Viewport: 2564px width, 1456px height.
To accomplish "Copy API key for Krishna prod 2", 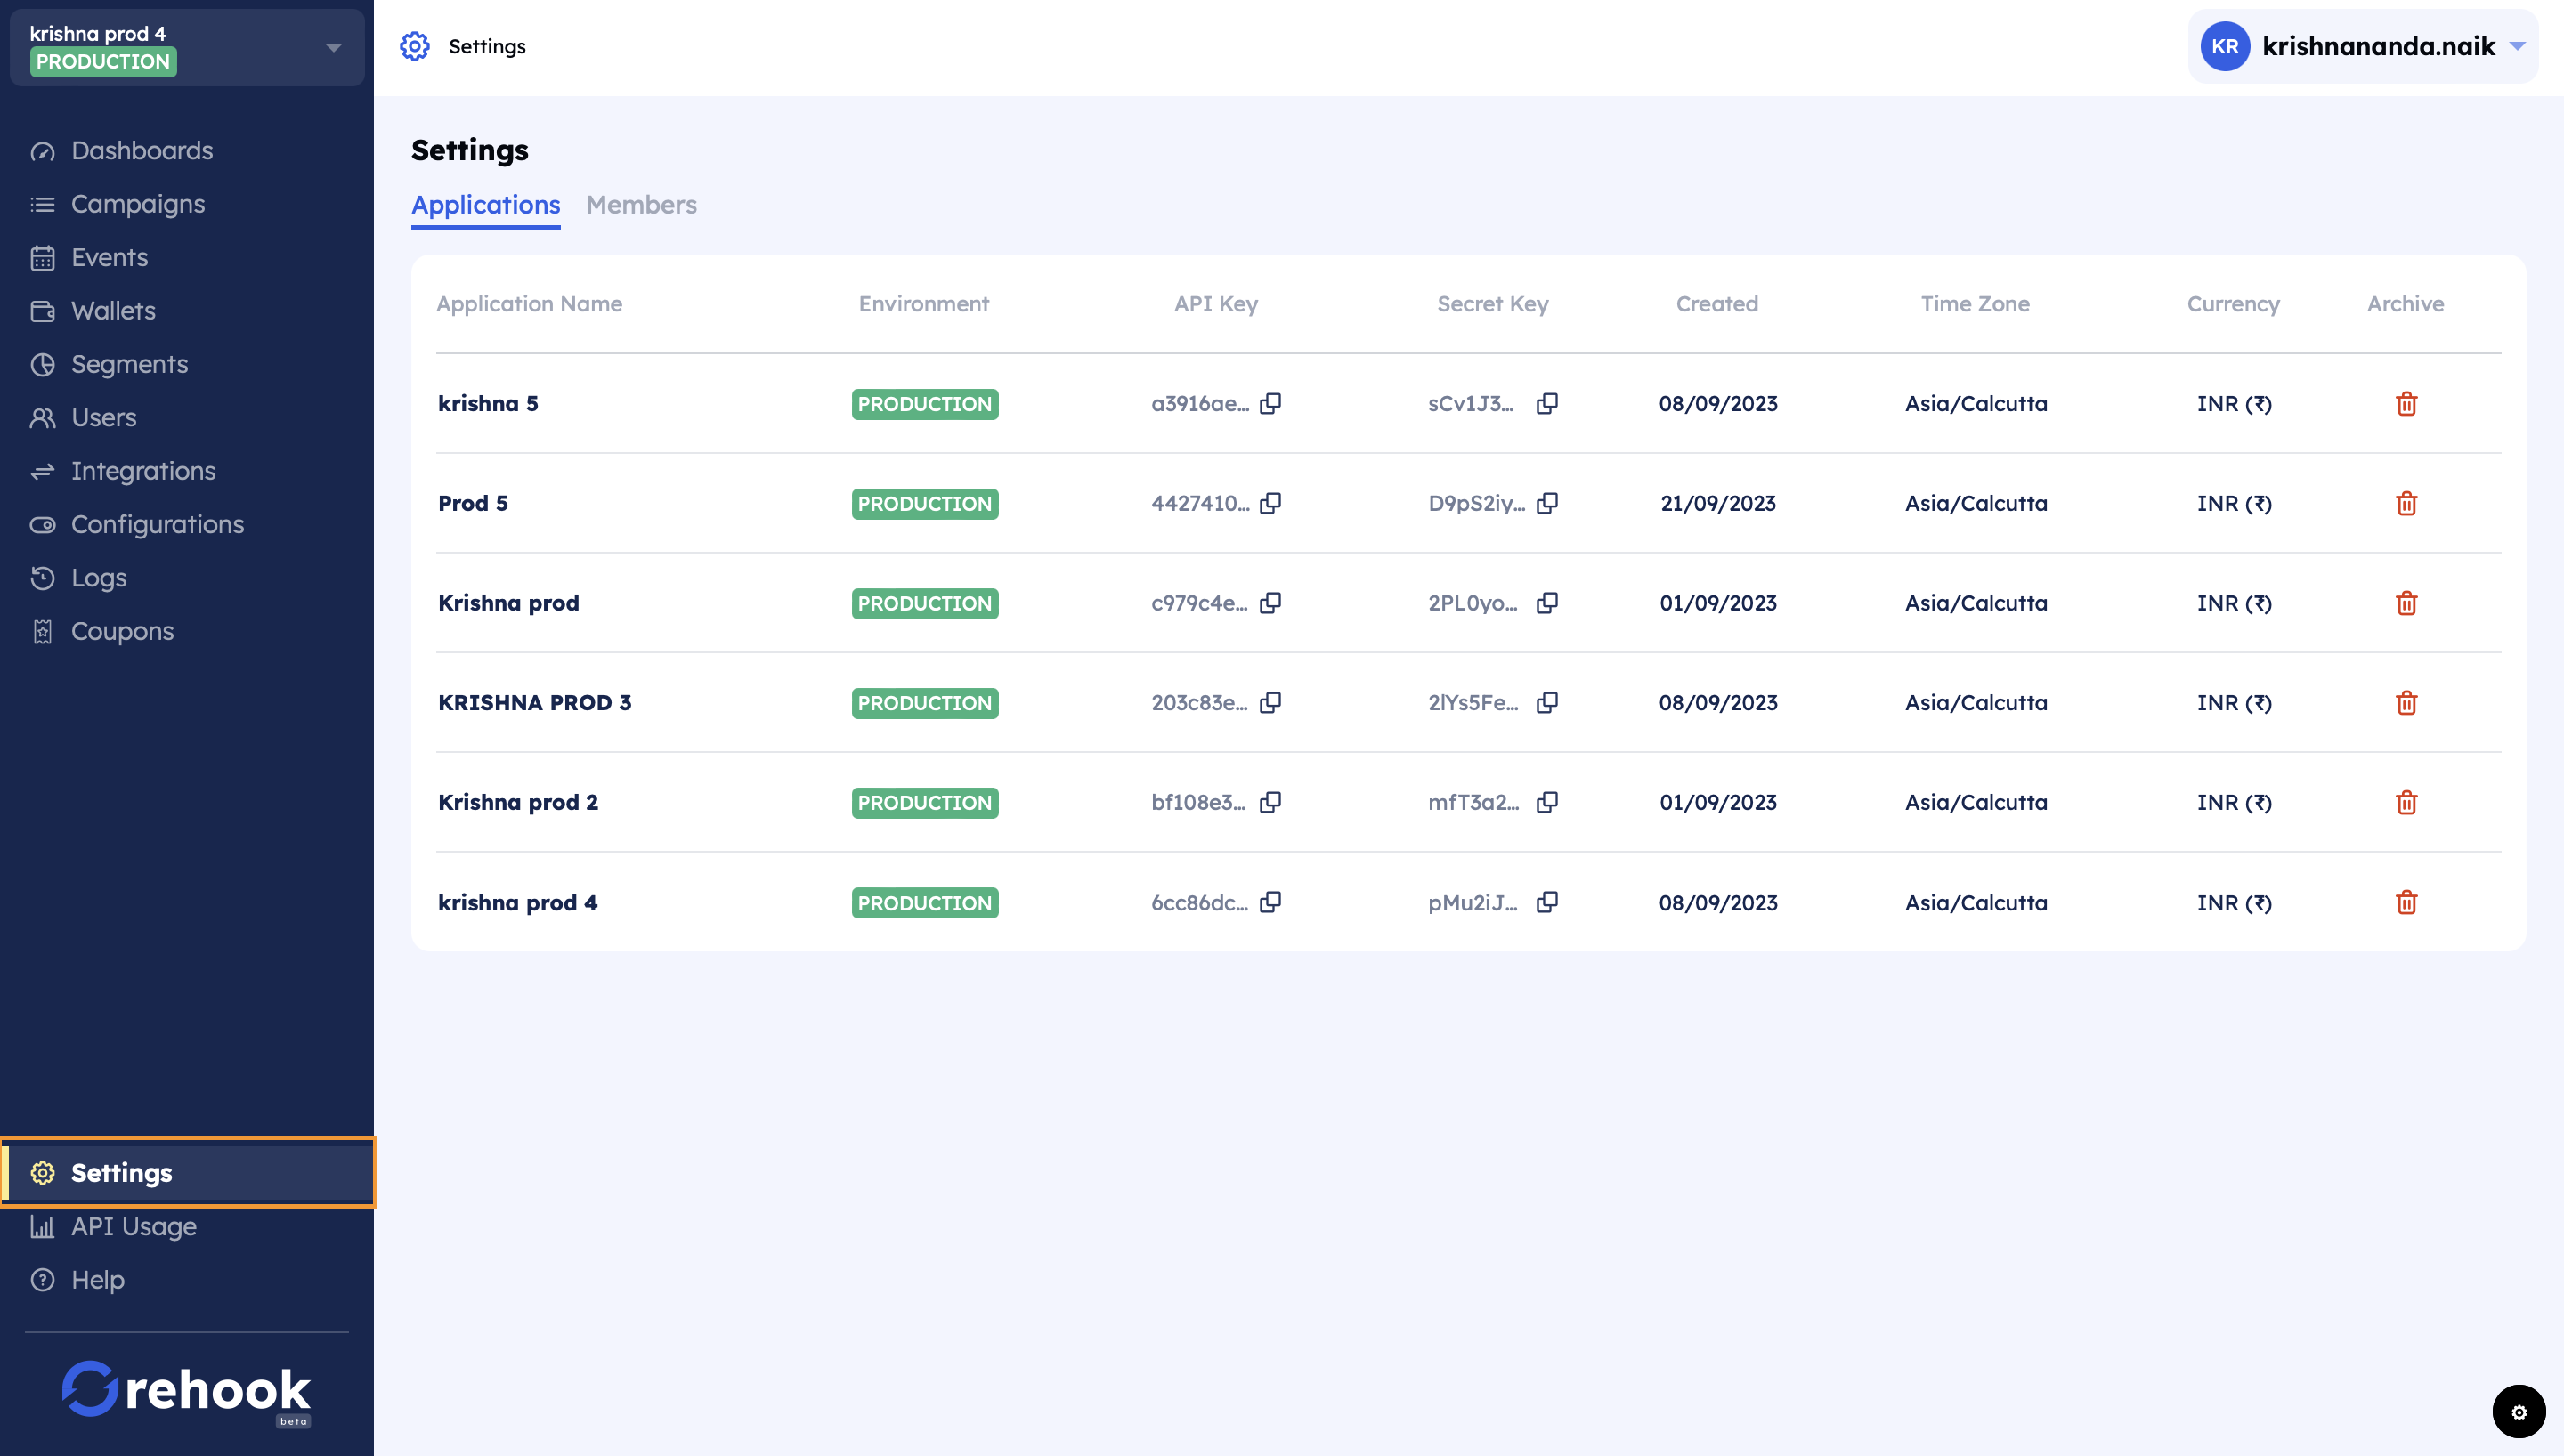I will 1270,802.
